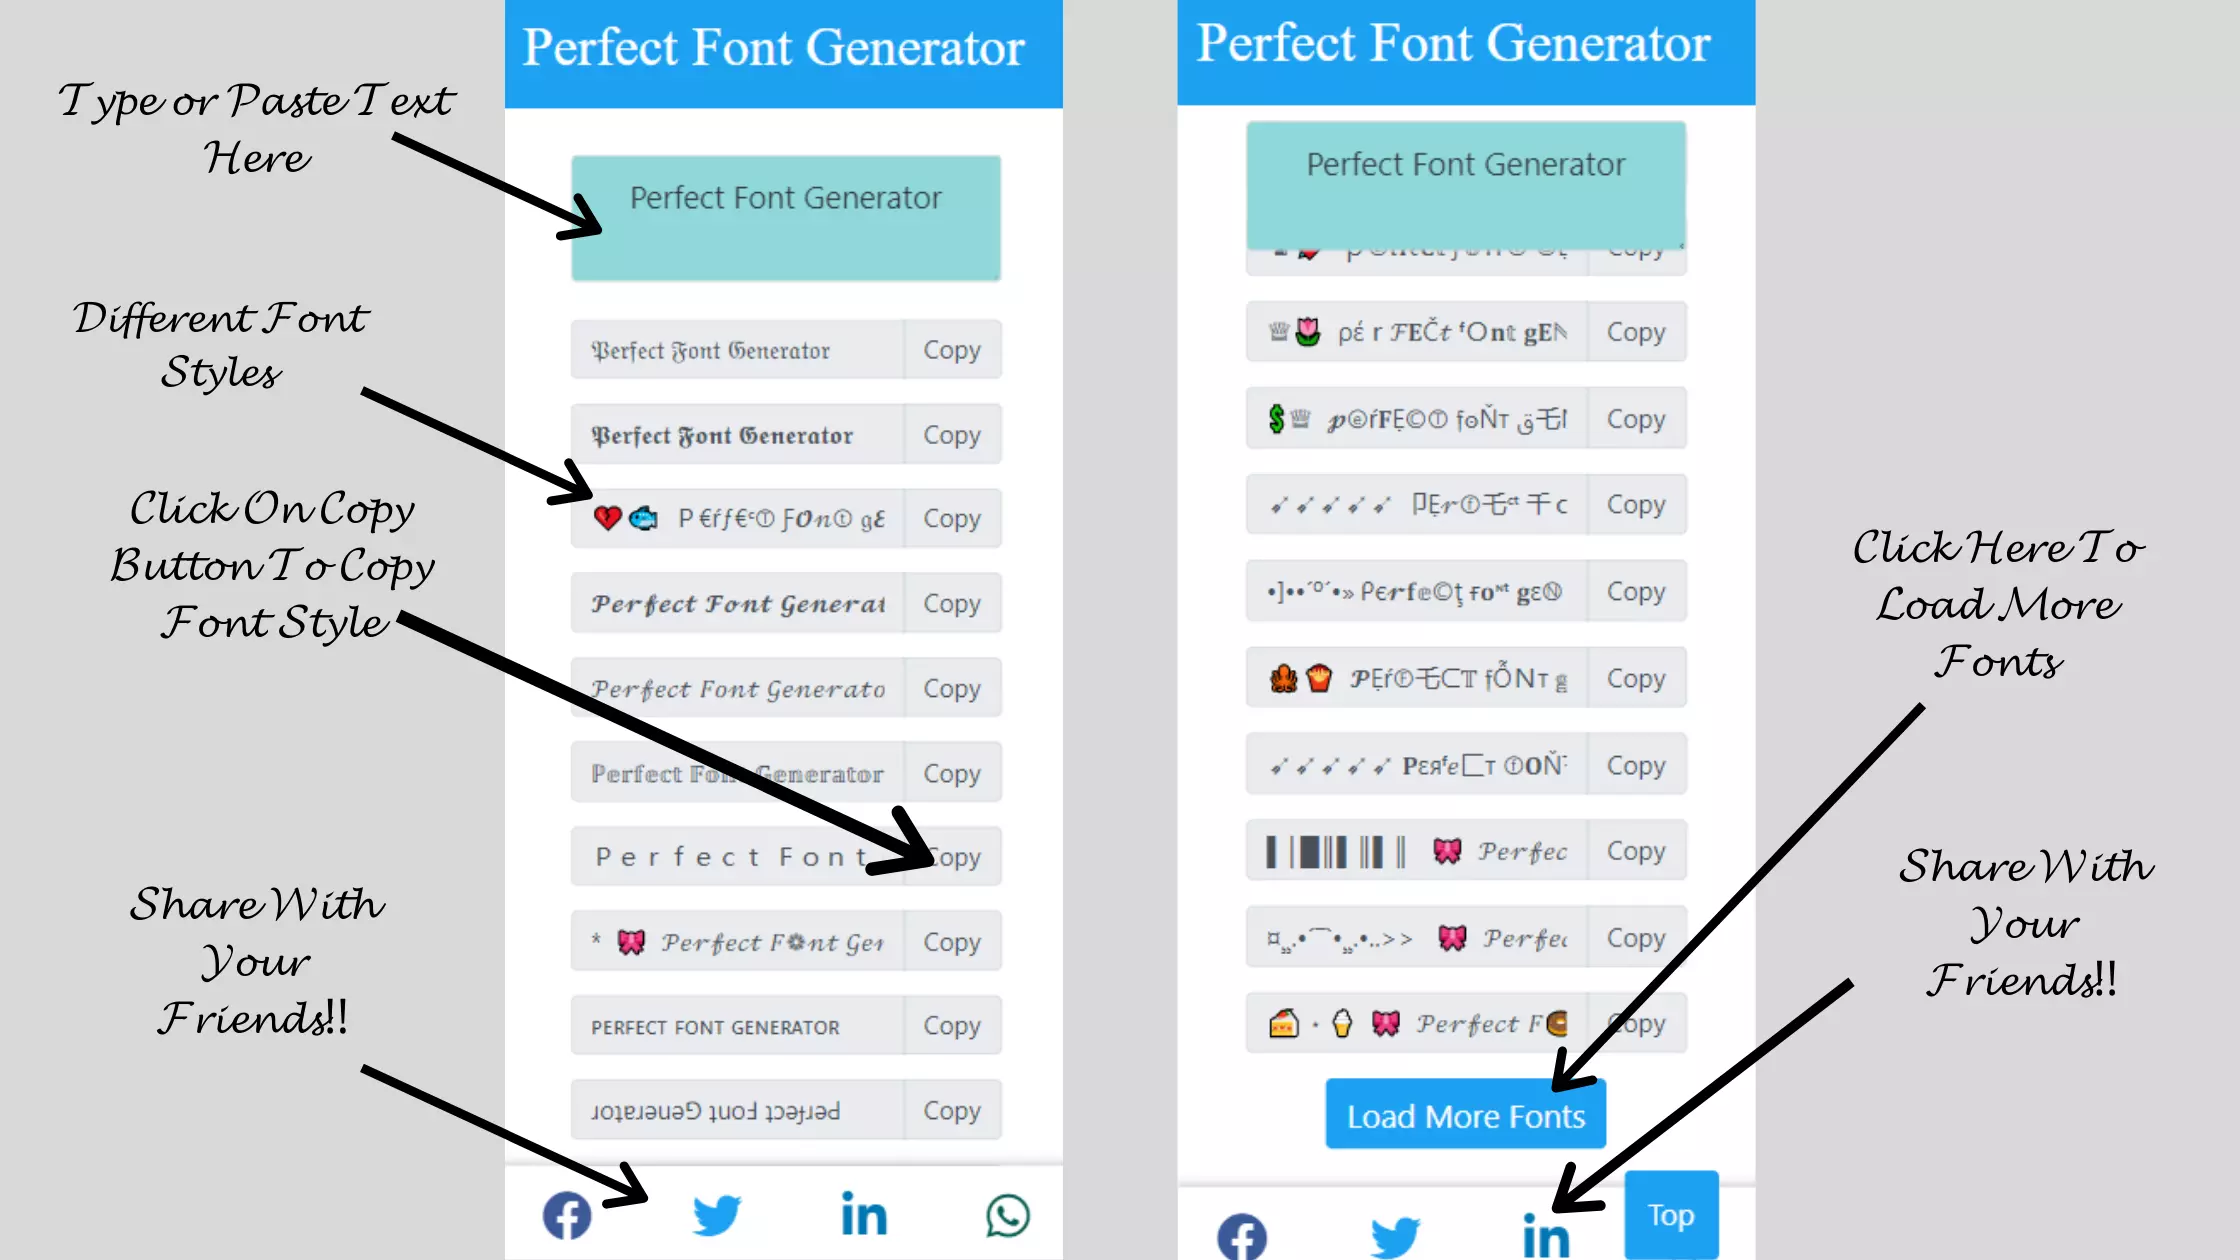Copy the all-caps uppercase font style
The image size is (2240, 1260).
click(x=952, y=1026)
